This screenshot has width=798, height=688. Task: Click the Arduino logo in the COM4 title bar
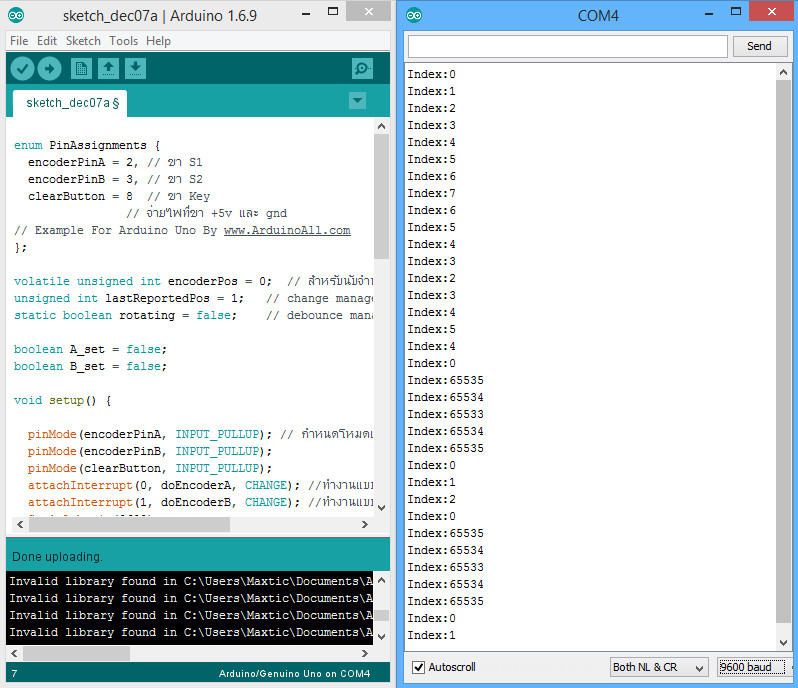414,15
